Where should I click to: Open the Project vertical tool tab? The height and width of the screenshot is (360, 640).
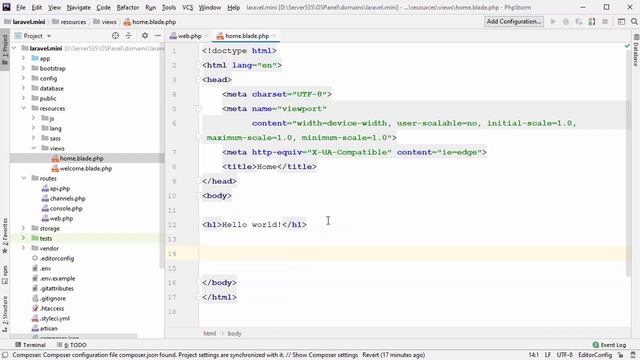(x=4, y=49)
